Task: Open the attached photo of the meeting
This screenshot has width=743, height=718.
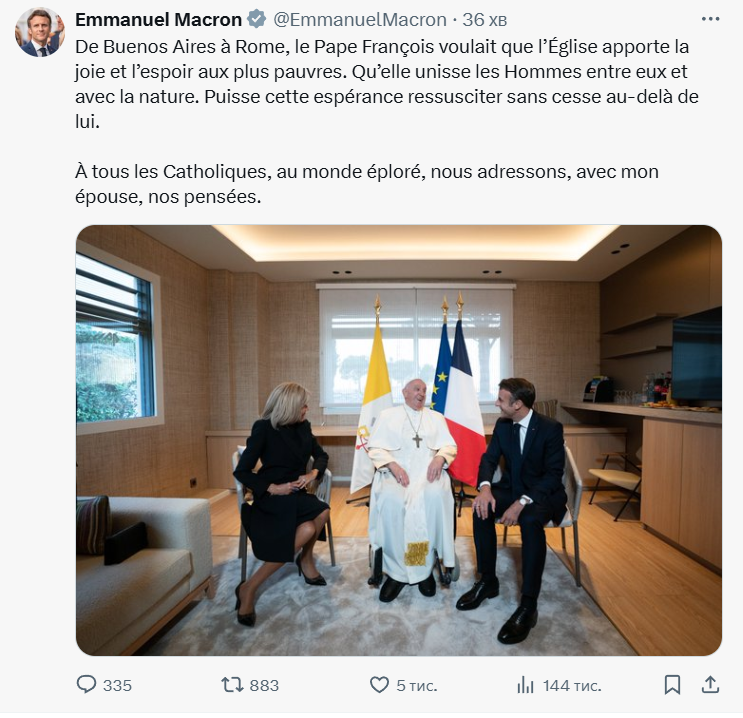Action: point(399,440)
